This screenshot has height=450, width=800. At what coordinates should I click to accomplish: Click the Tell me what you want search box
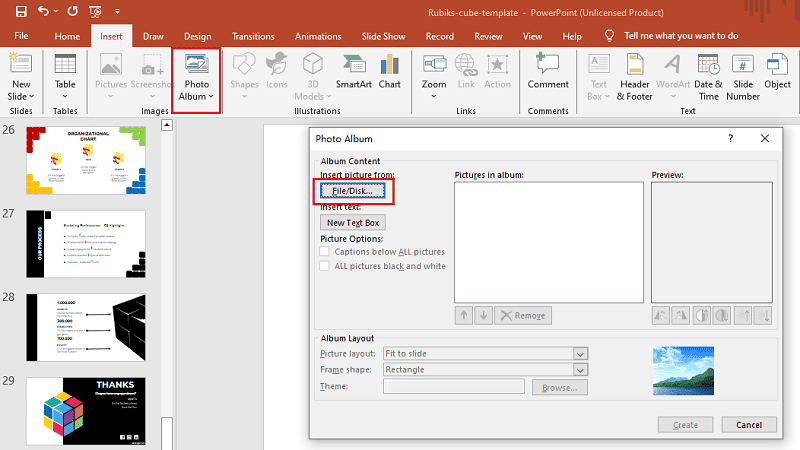pyautogui.click(x=680, y=36)
